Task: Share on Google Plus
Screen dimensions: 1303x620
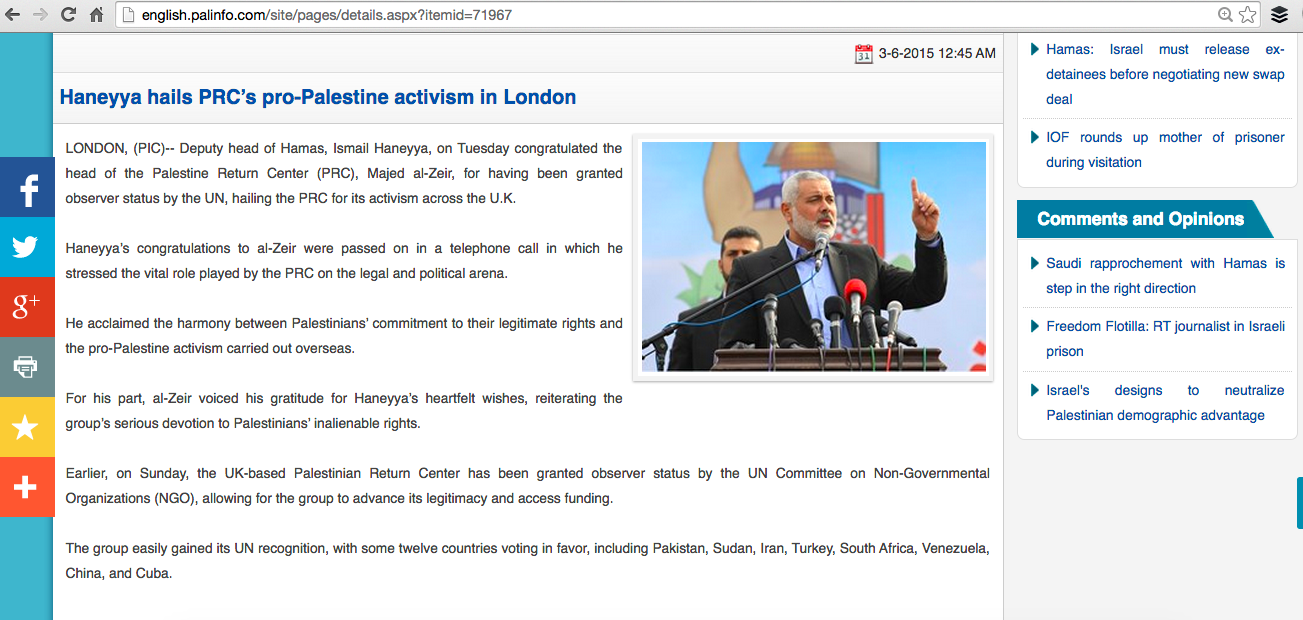Action: coord(27,307)
